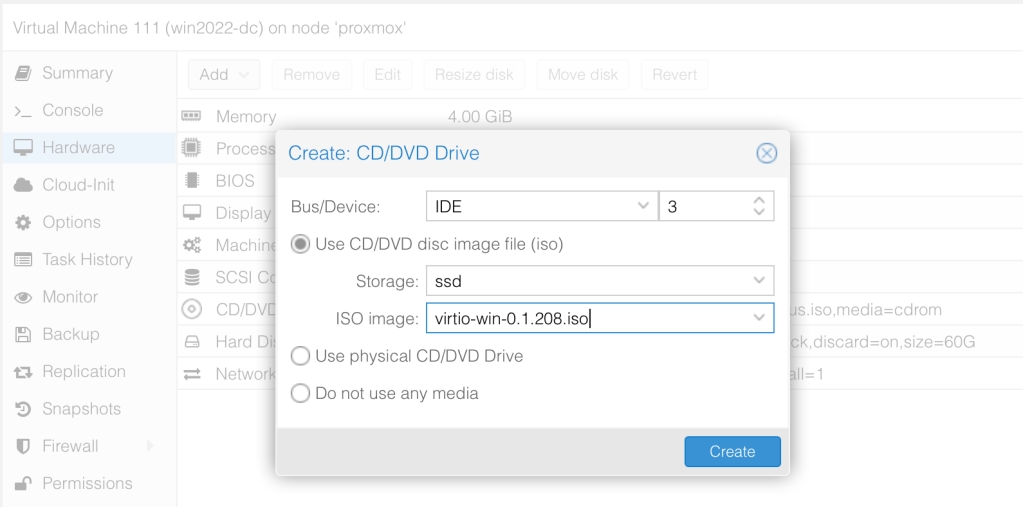This screenshot has height=507, width=1023.
Task: Choose 'Do not use any media' option
Action: [x=300, y=394]
